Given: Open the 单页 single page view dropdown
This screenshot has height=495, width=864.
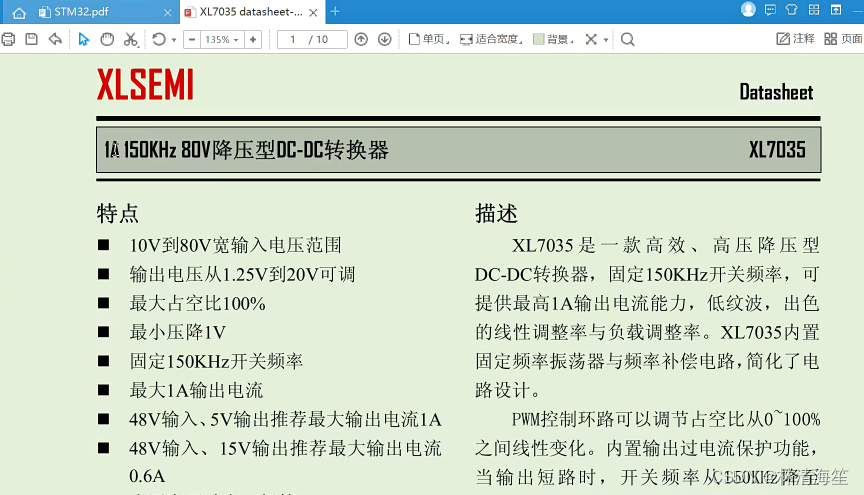Looking at the screenshot, I should pos(429,39).
